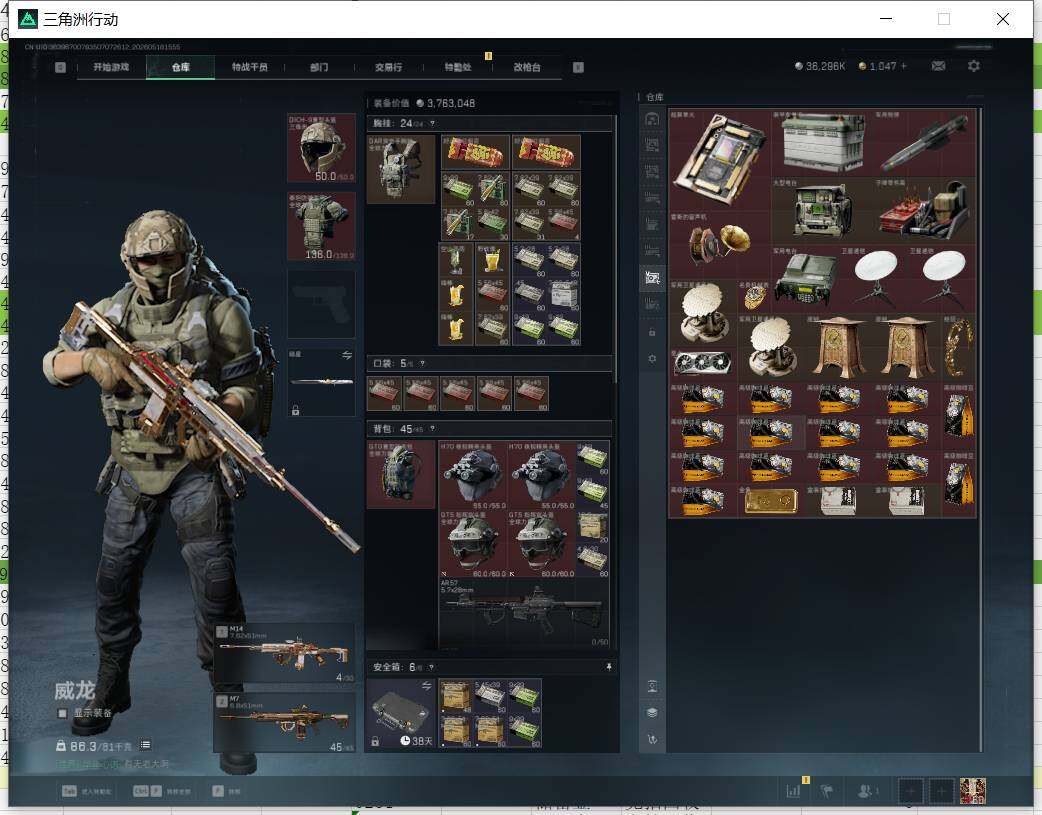Image resolution: width=1042 pixels, height=815 pixels.
Task: Open the statistics bar-chart icon in bottom bar
Action: tap(793, 791)
